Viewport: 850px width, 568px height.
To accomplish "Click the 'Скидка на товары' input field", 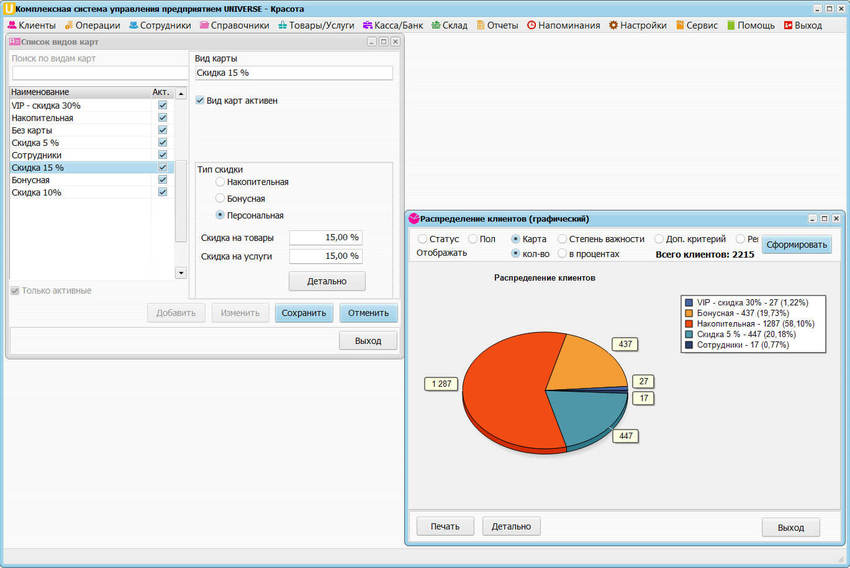I will click(x=325, y=238).
